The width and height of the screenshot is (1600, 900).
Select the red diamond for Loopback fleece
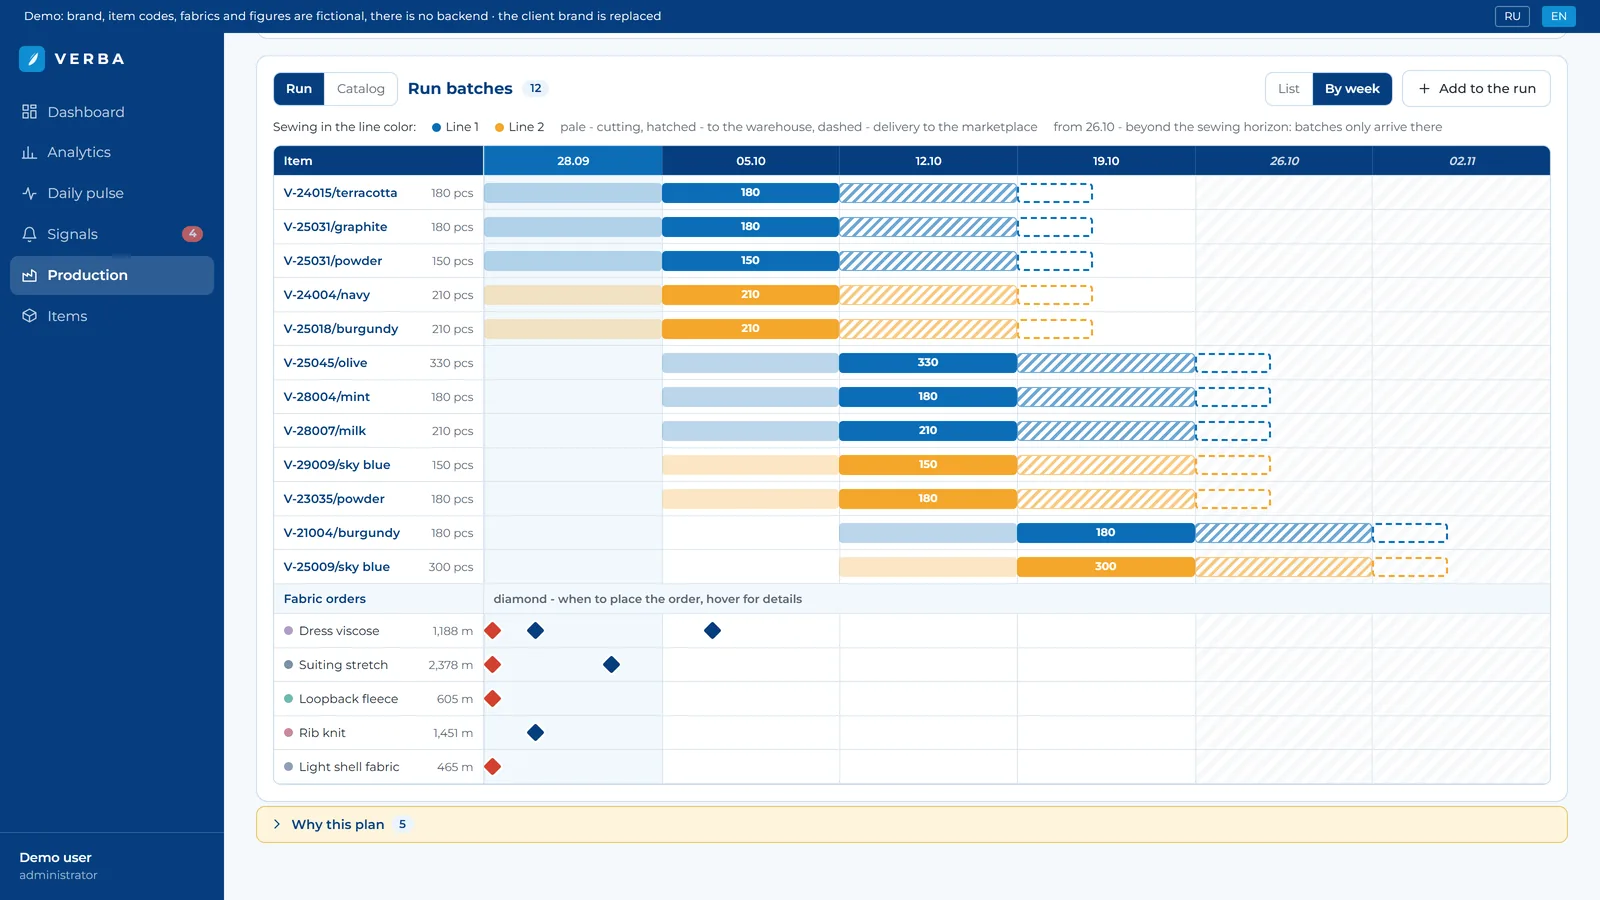pos(492,699)
